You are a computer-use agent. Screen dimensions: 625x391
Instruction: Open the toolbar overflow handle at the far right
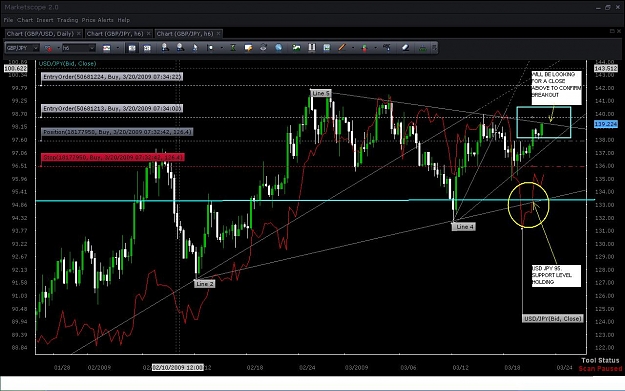[434, 48]
